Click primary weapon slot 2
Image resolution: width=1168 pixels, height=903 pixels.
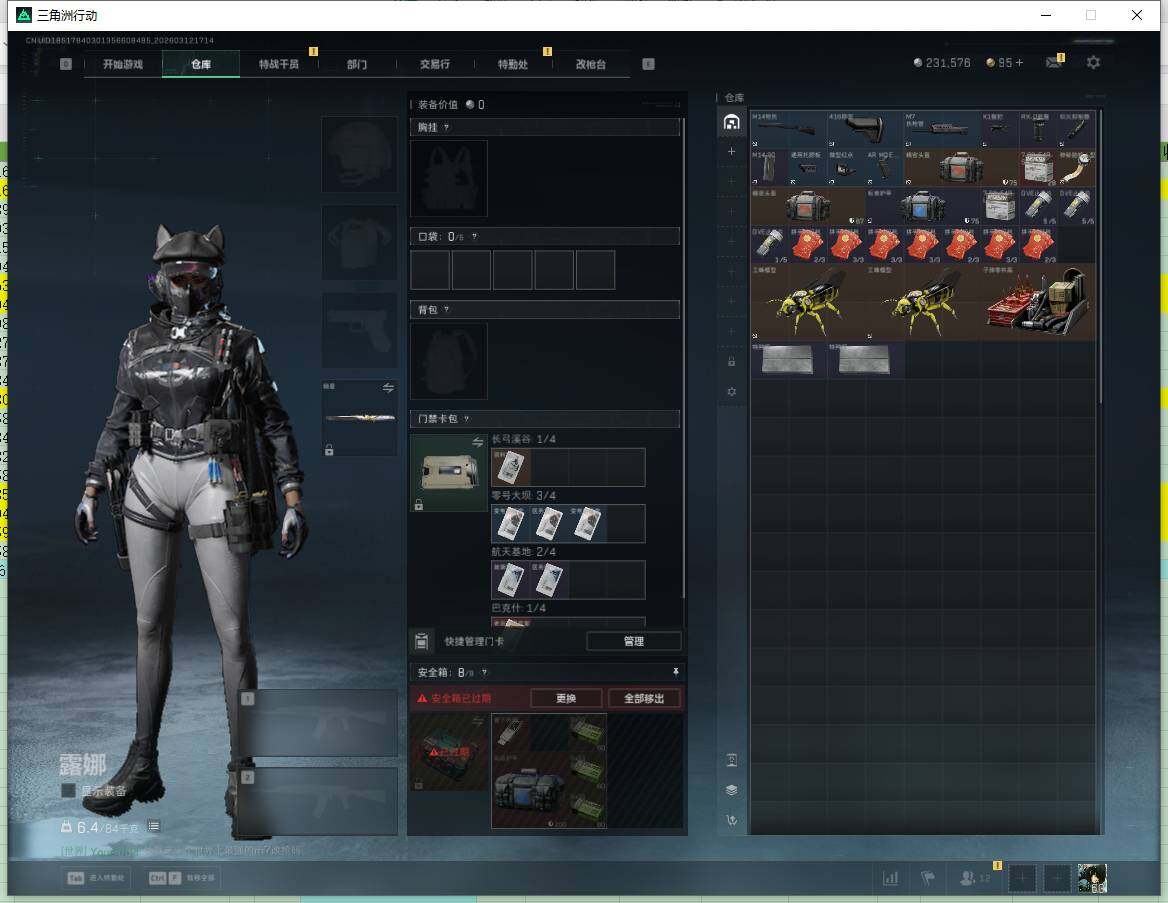(x=319, y=801)
